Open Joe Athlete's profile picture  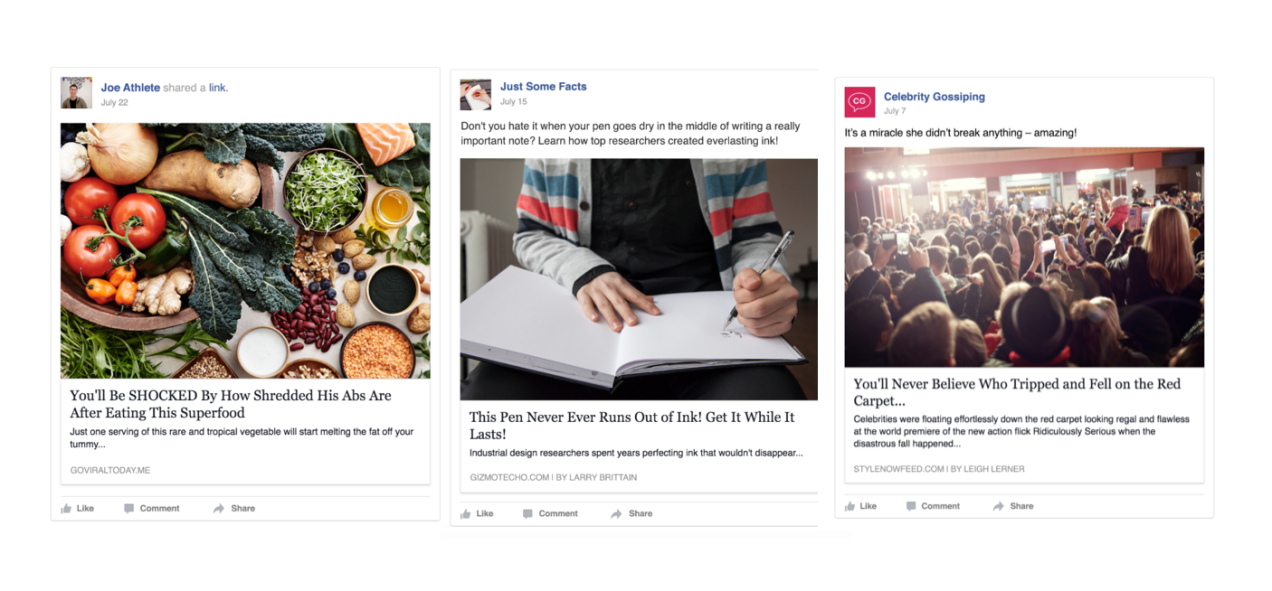pos(76,93)
